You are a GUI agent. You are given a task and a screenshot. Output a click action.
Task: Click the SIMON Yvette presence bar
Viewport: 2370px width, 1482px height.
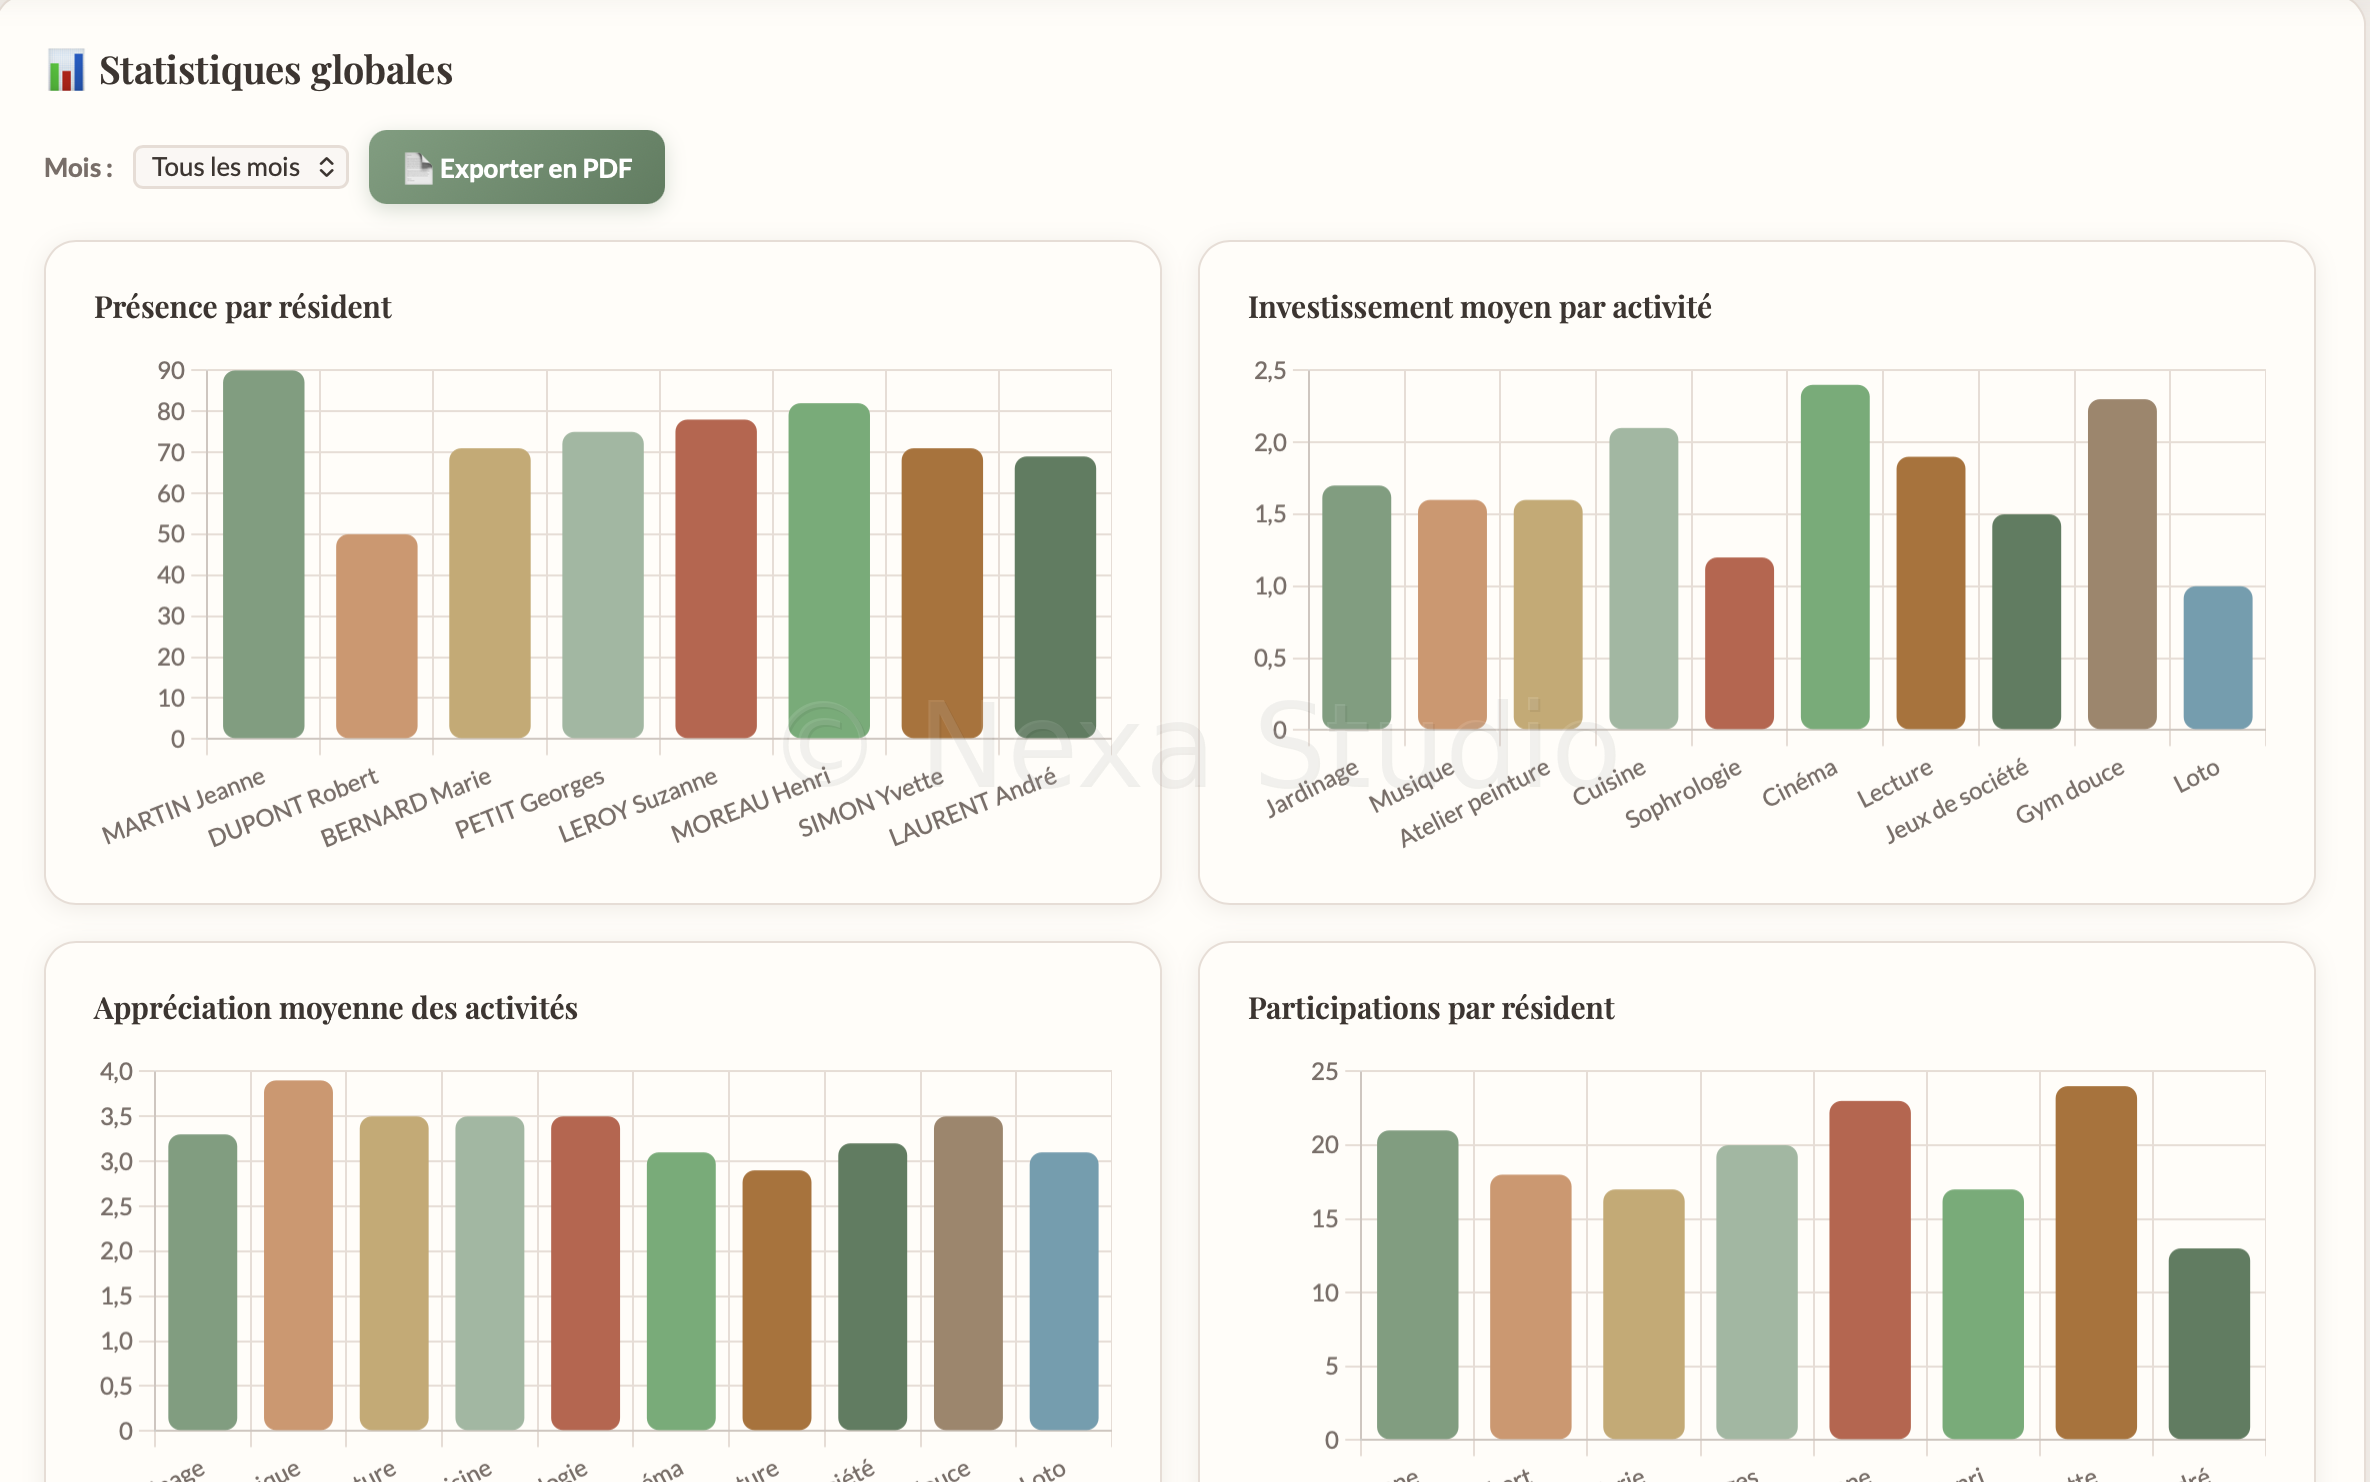[941, 593]
